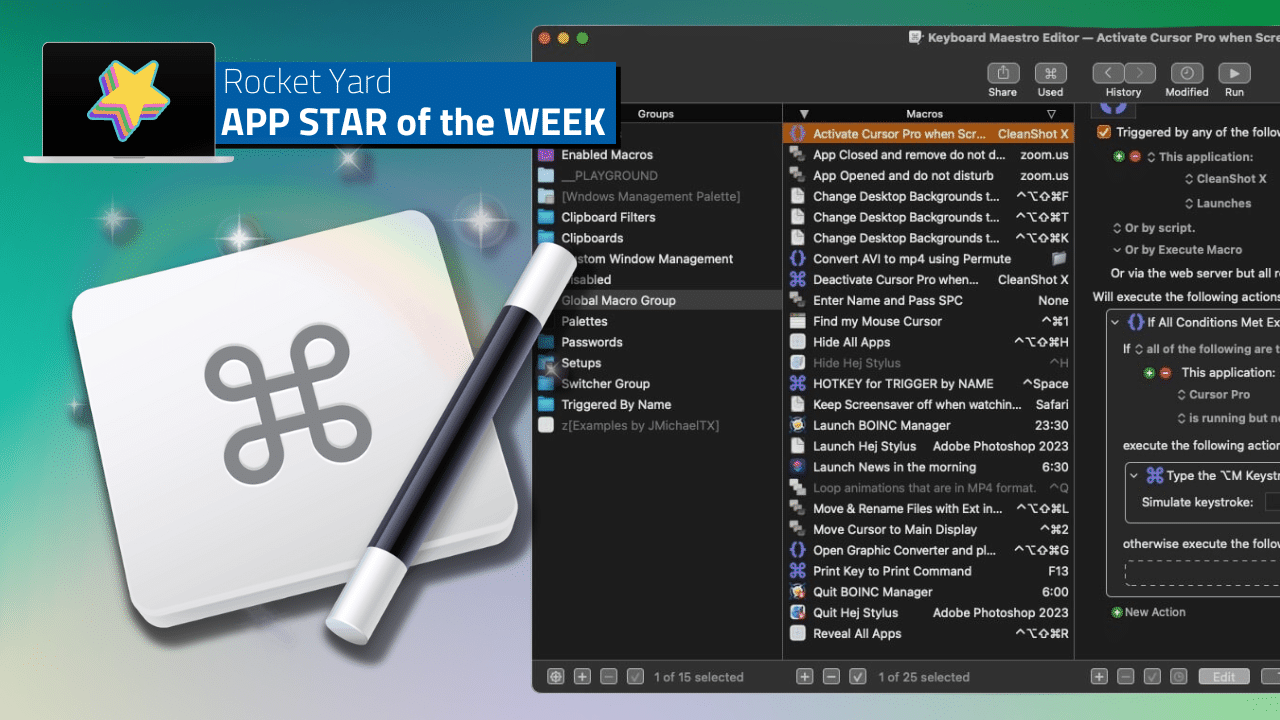Toggle enable checkmark below Macros list
The image size is (1280, 720).
[x=857, y=677]
